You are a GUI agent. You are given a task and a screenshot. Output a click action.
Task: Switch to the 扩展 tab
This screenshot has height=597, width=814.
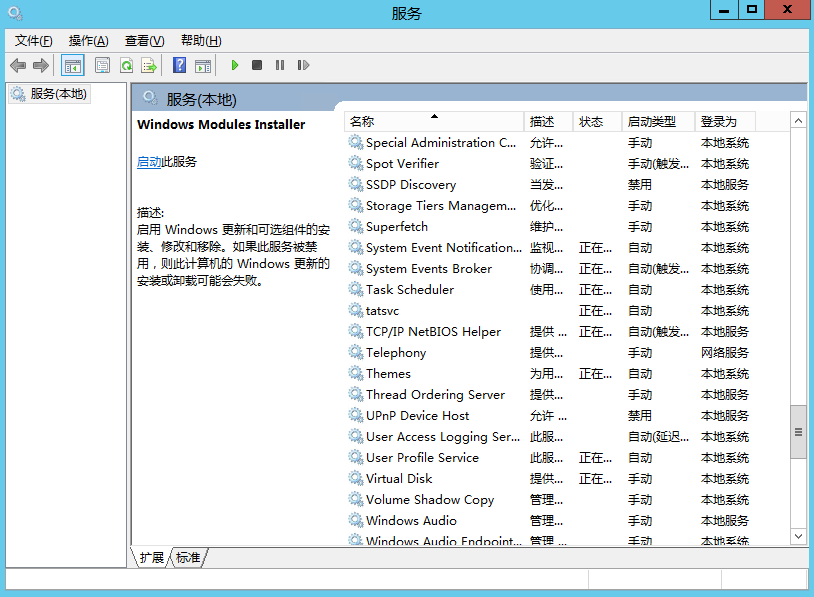(x=152, y=558)
